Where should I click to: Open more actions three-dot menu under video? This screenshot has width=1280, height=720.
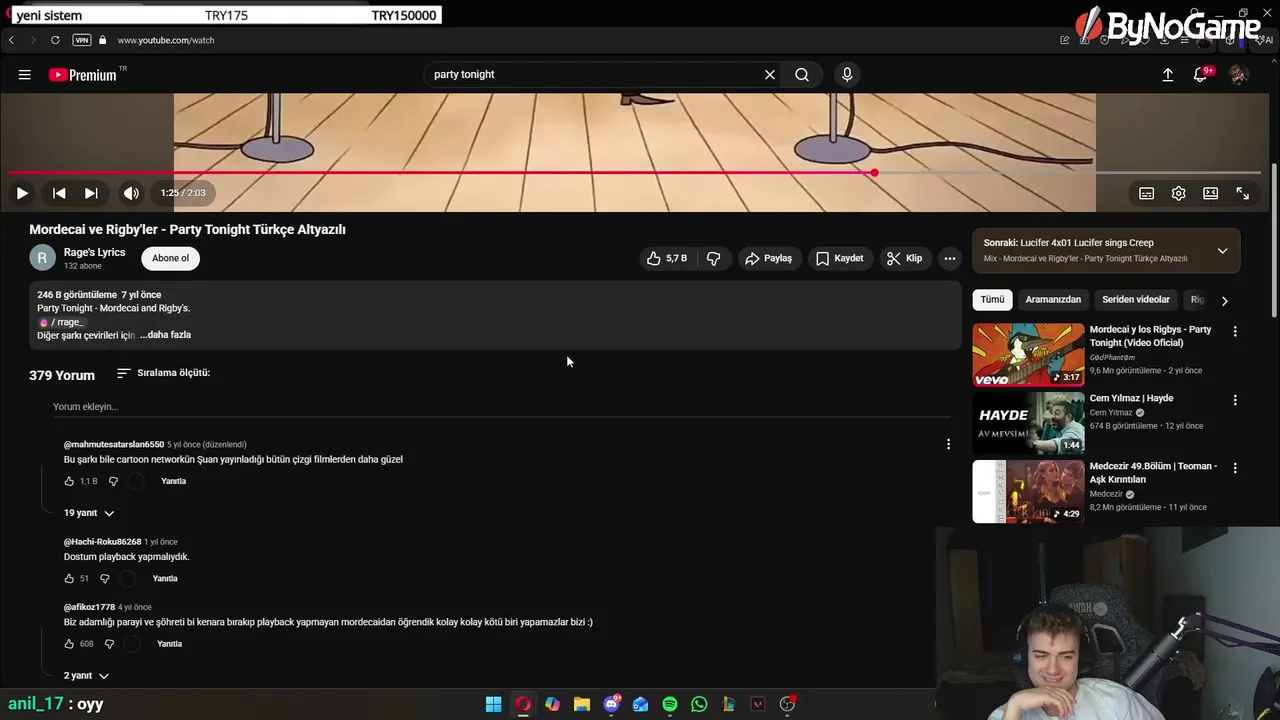pyautogui.click(x=950, y=258)
